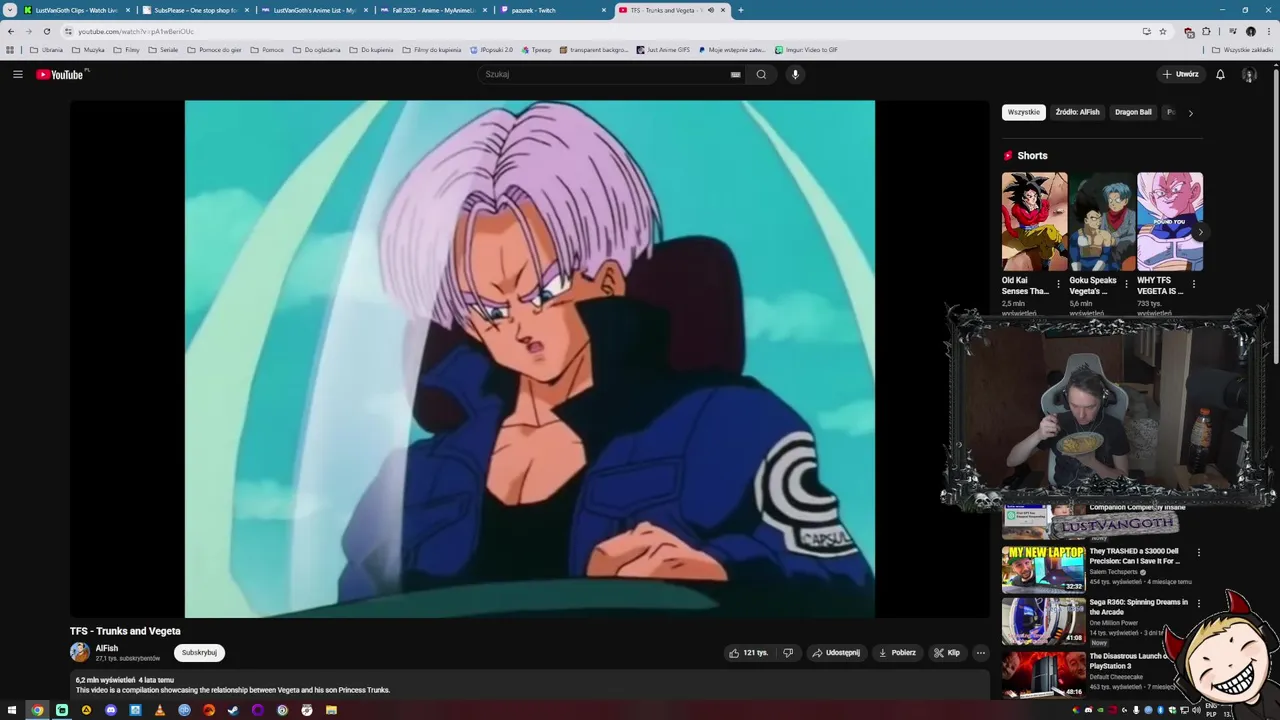
Task: Open the media controls icon in Chrome toolbar
Action: click(x=1233, y=31)
